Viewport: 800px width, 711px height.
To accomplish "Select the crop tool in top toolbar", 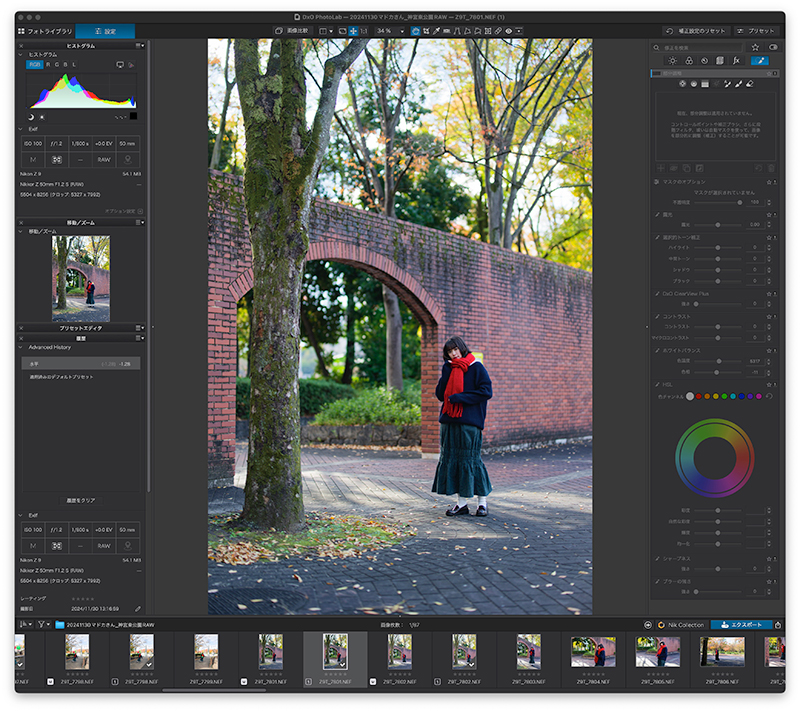I will [x=426, y=31].
